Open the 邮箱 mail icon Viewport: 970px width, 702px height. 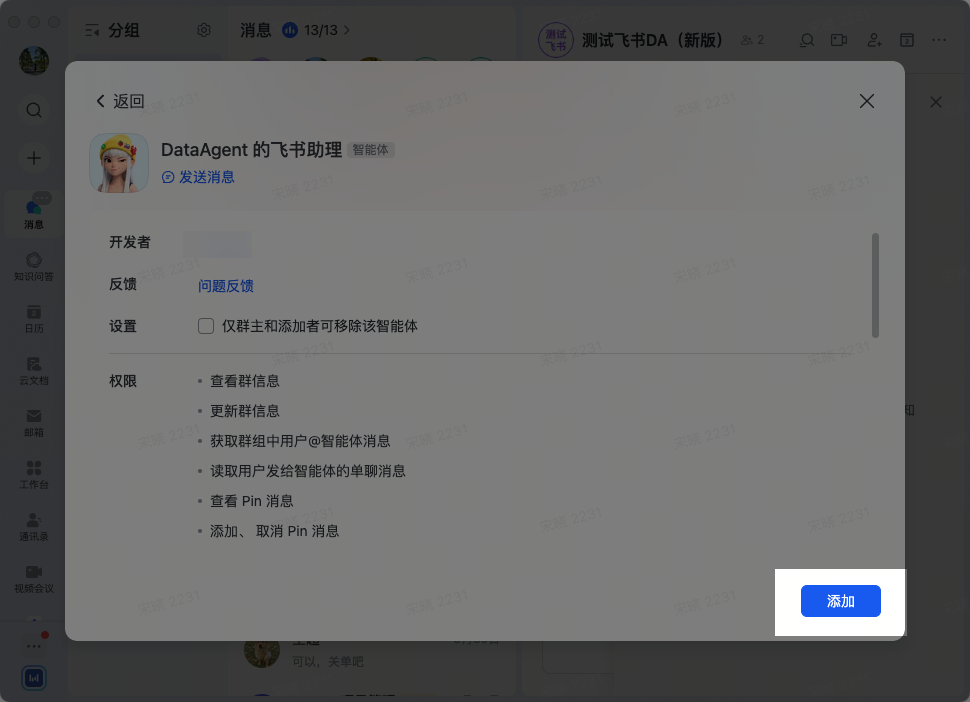[x=34, y=423]
